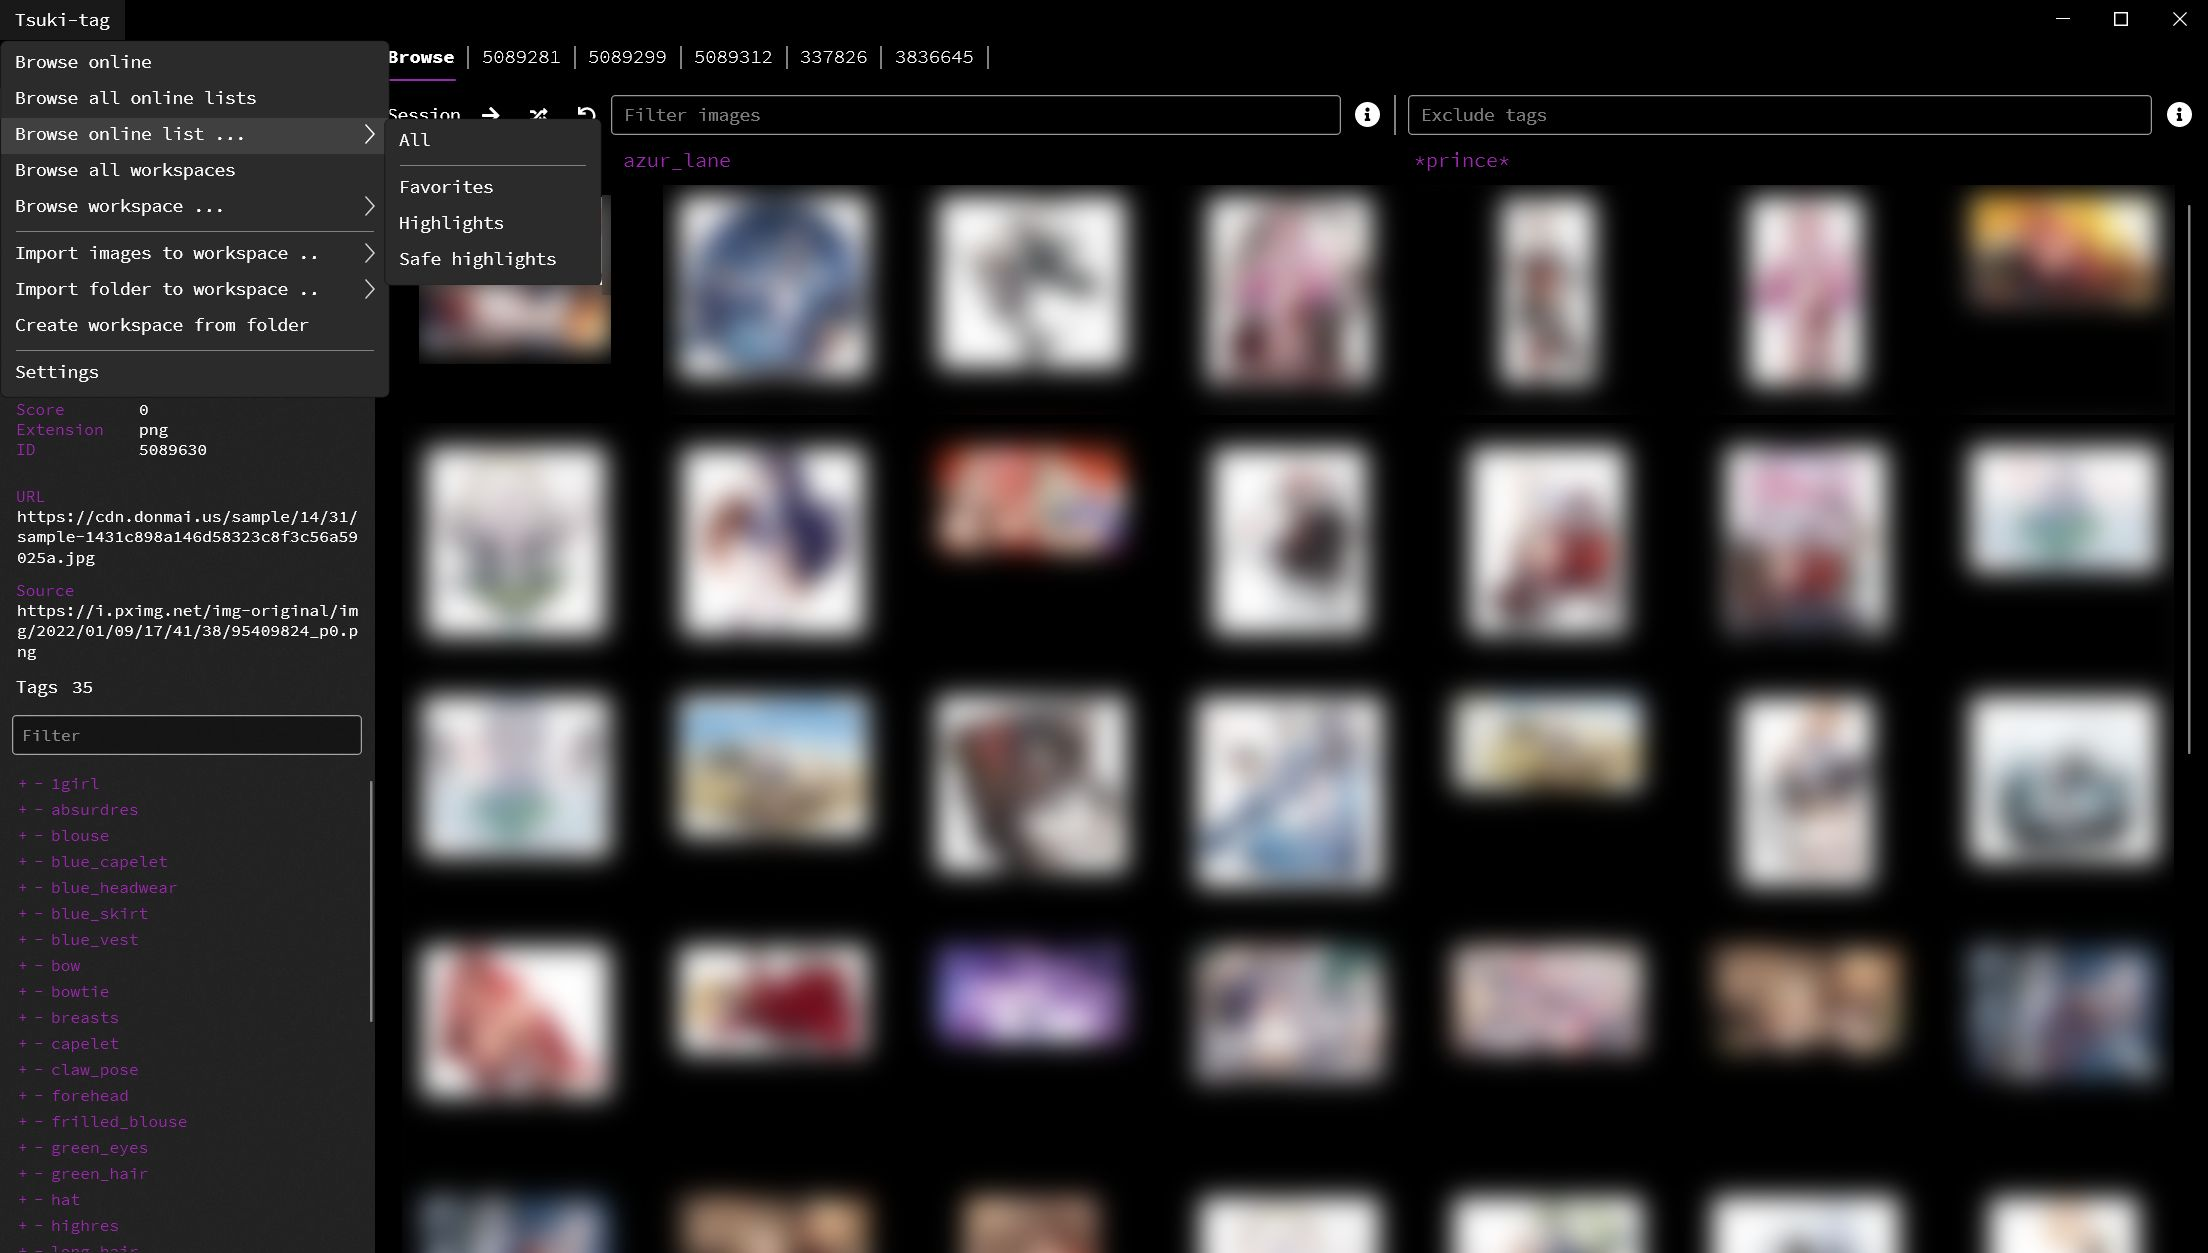Switch to tab 5089281

521,57
